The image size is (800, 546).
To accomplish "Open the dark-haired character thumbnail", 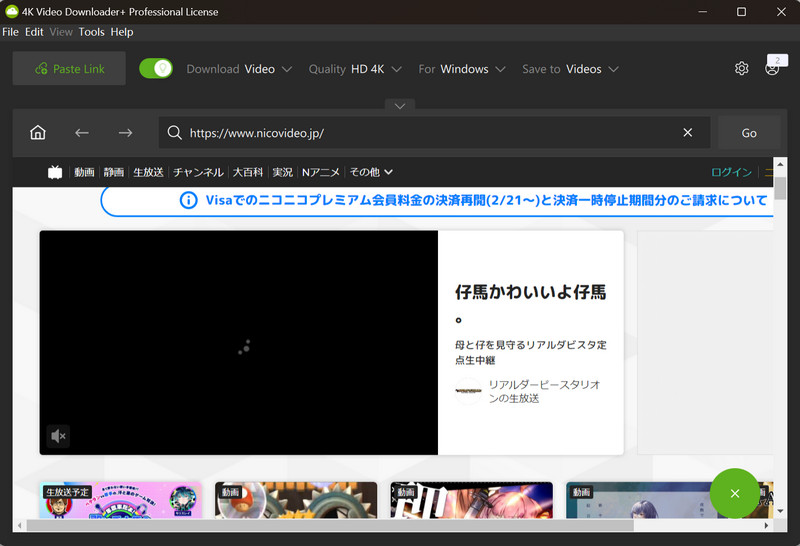I will coord(638,500).
